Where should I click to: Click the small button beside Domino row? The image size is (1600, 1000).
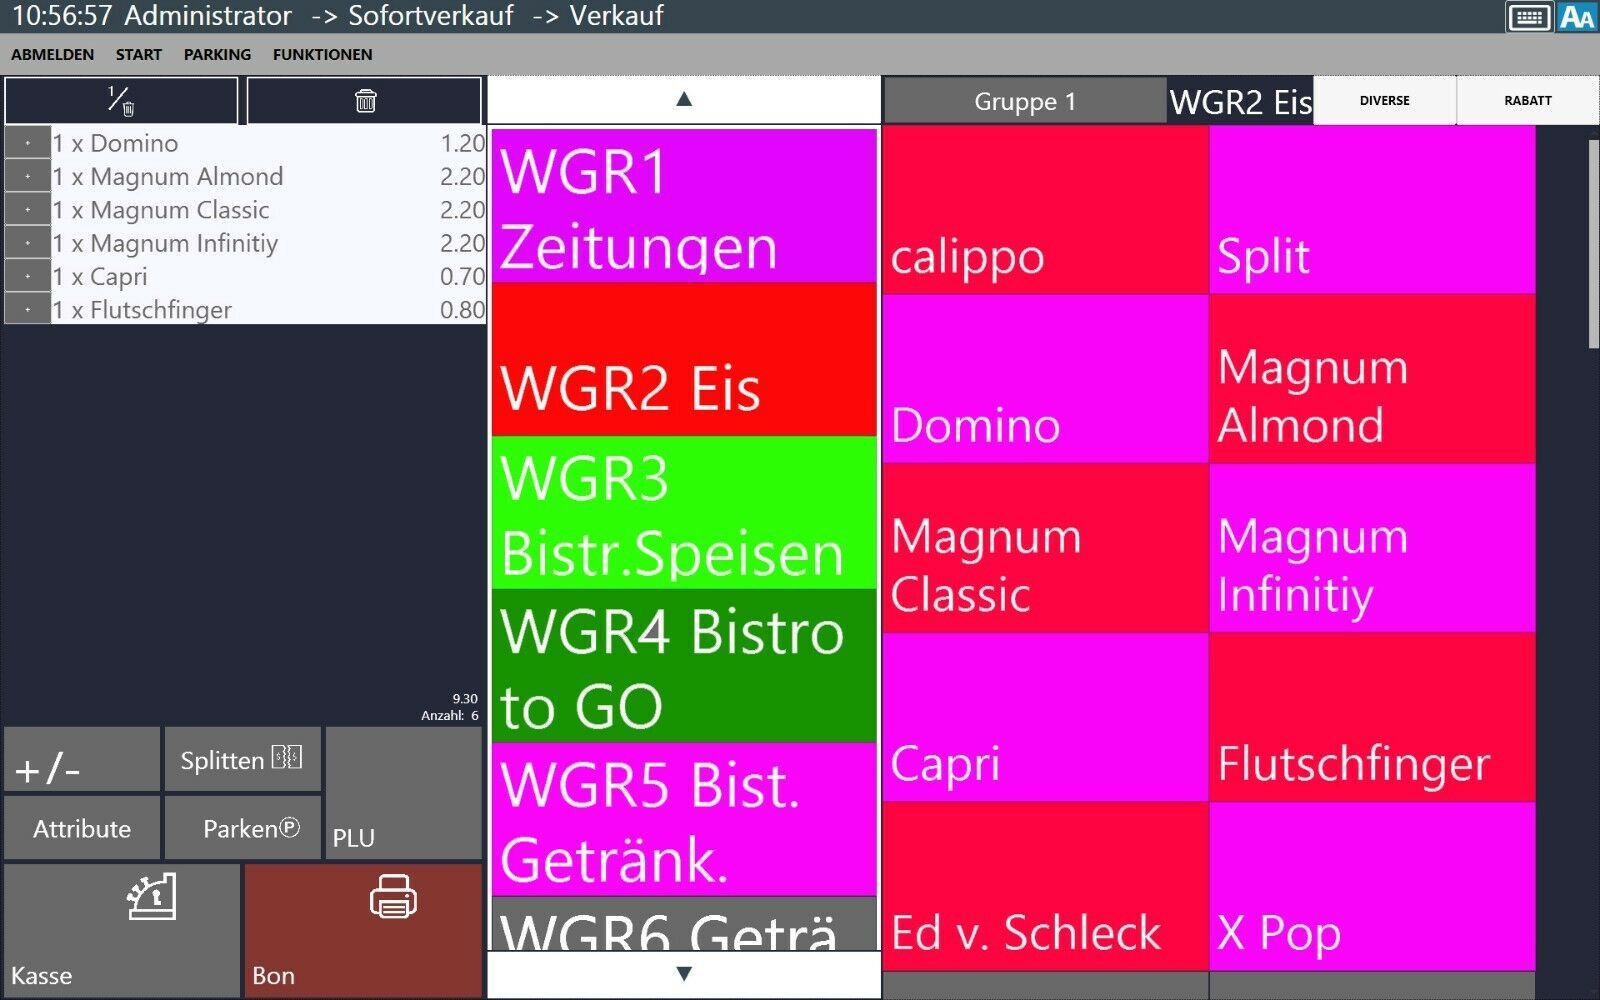[27, 143]
